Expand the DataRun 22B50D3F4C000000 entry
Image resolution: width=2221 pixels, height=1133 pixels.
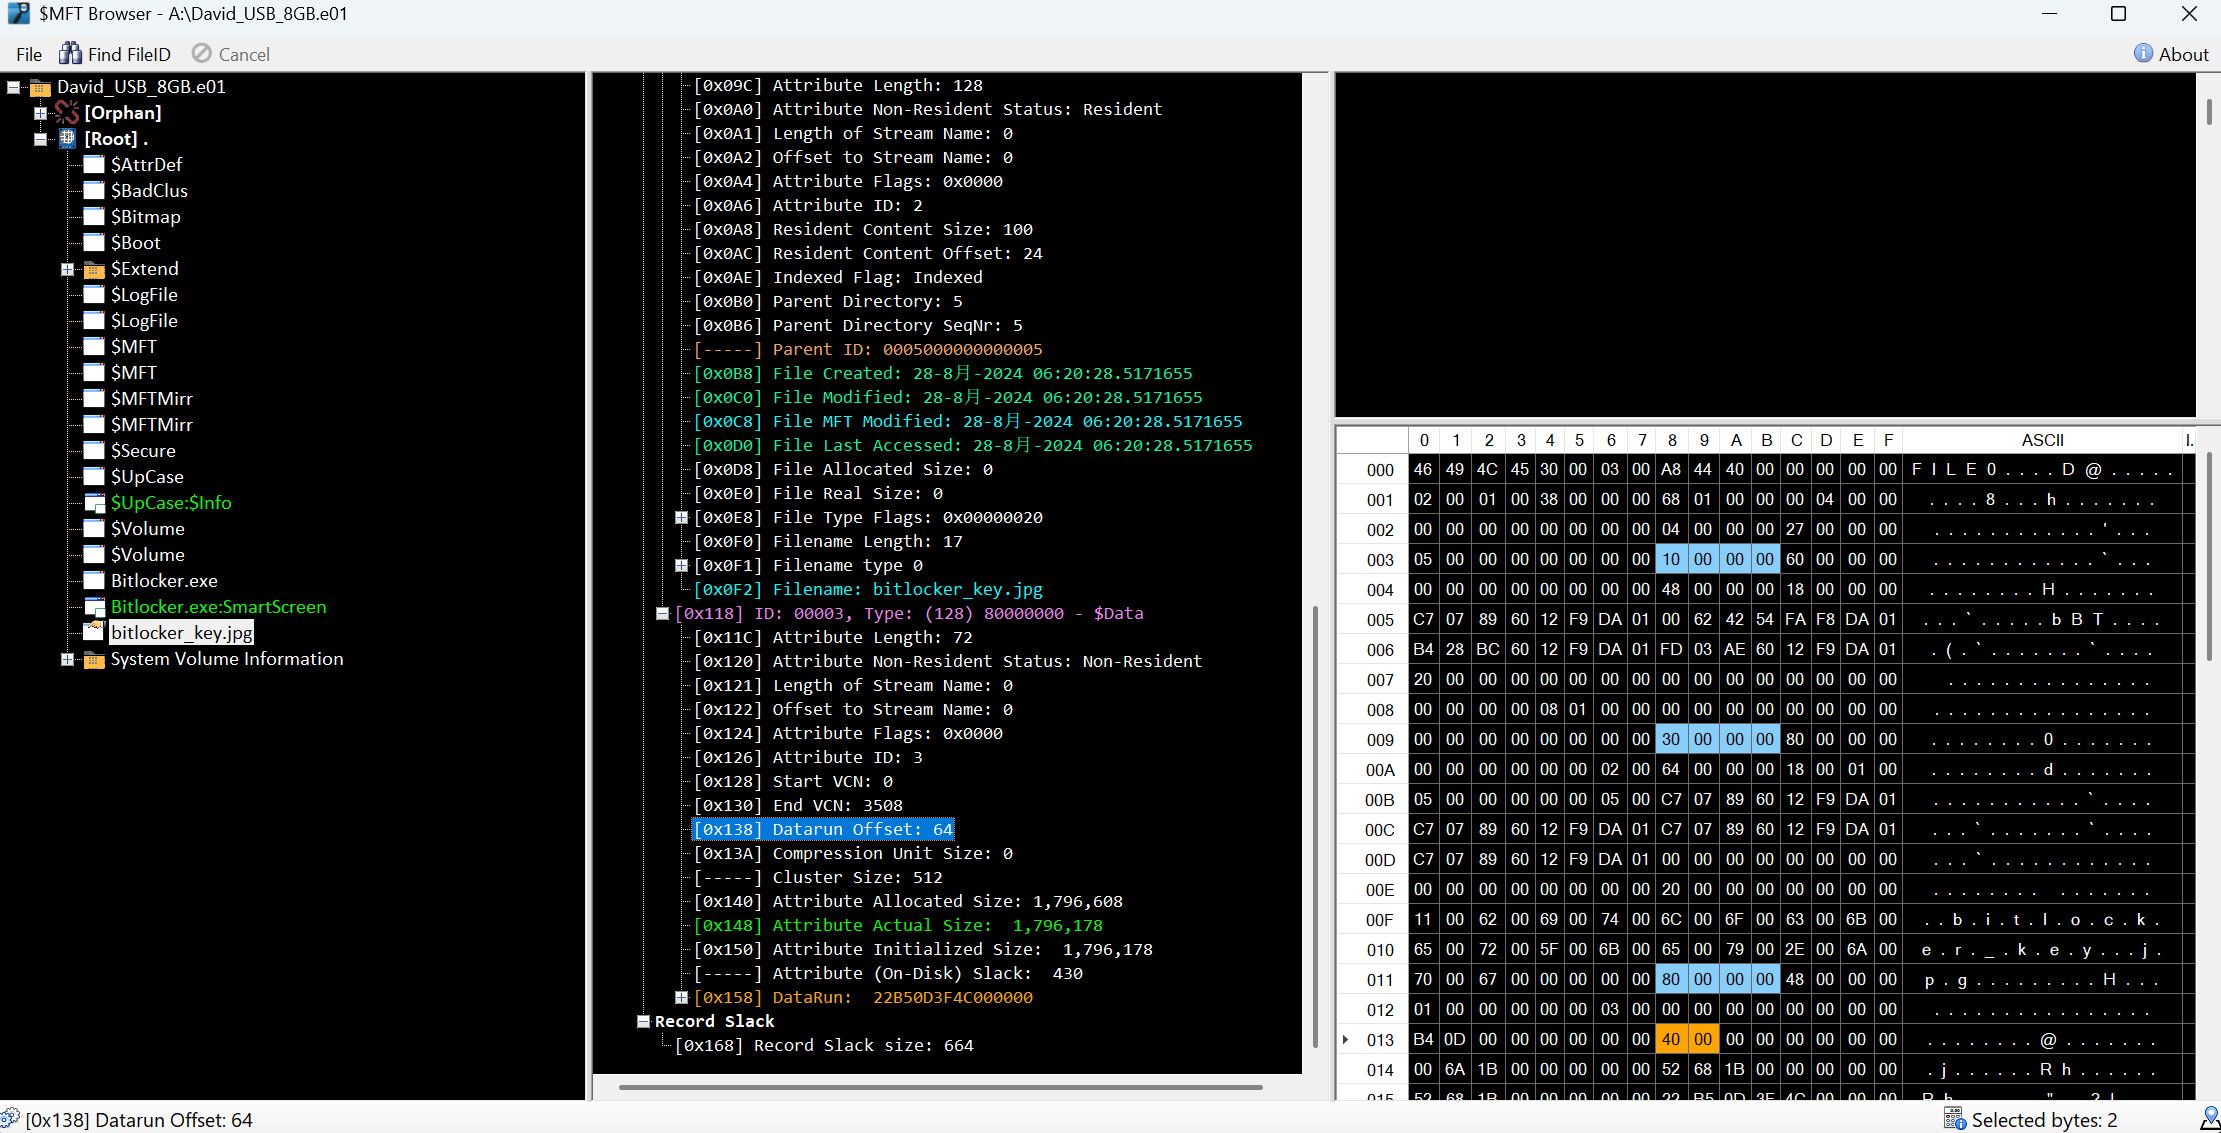click(x=681, y=997)
